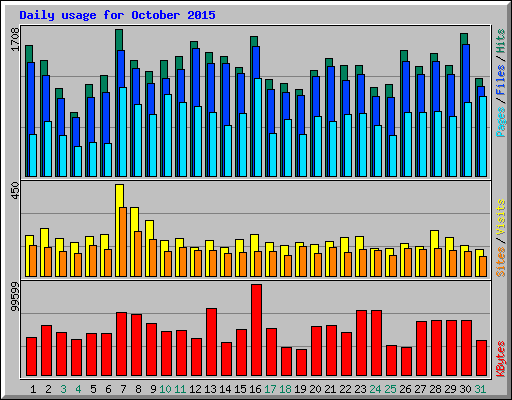Select the red KBytes bar for day 19

(x=301, y=363)
